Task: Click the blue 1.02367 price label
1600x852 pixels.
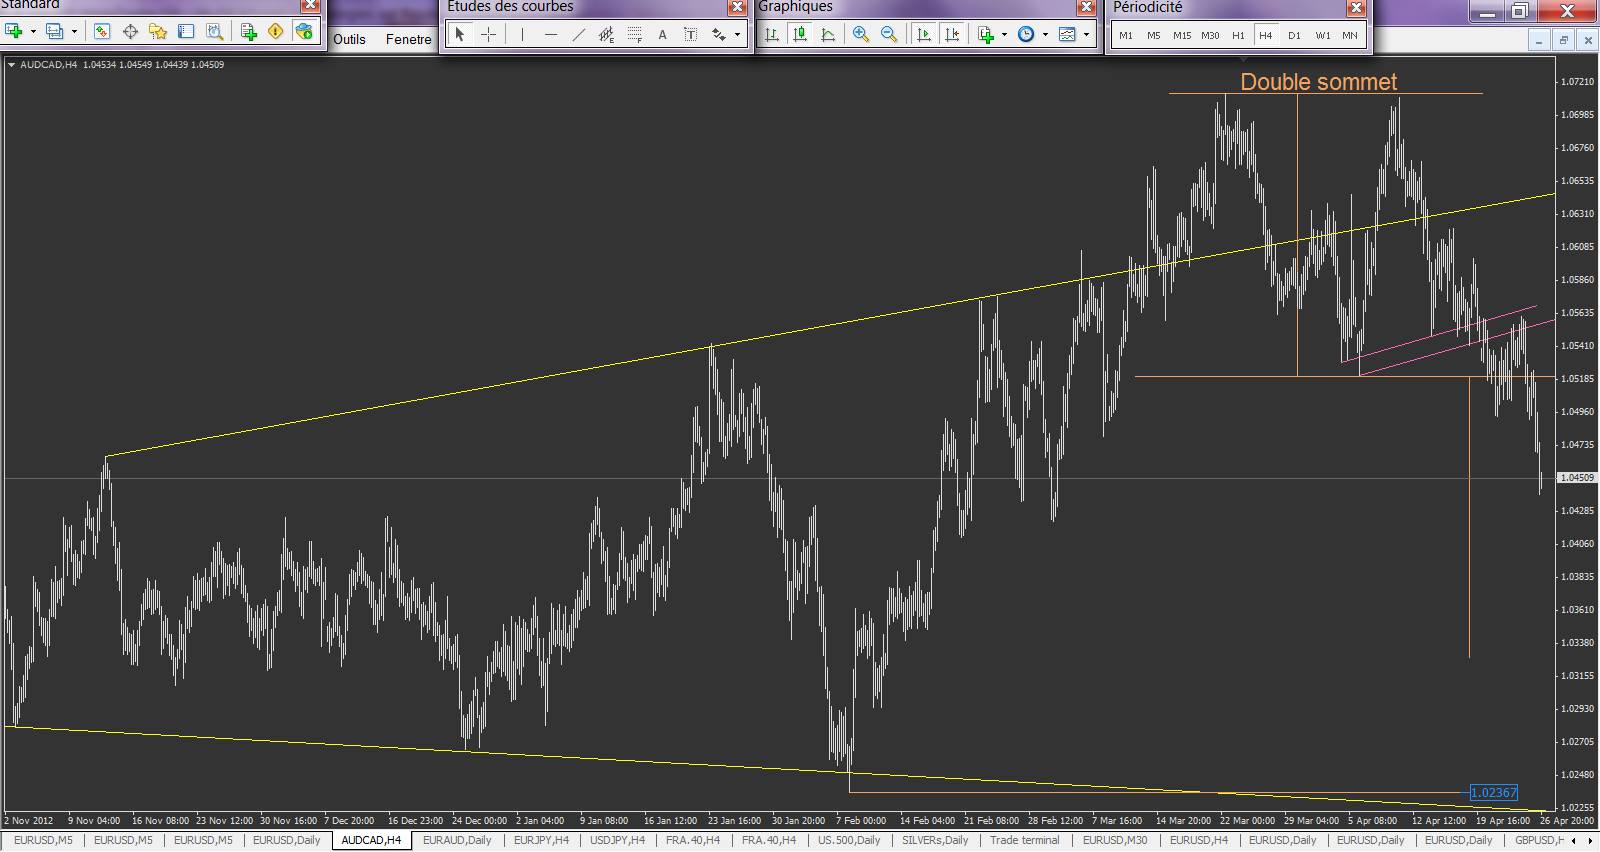Action: click(1493, 793)
